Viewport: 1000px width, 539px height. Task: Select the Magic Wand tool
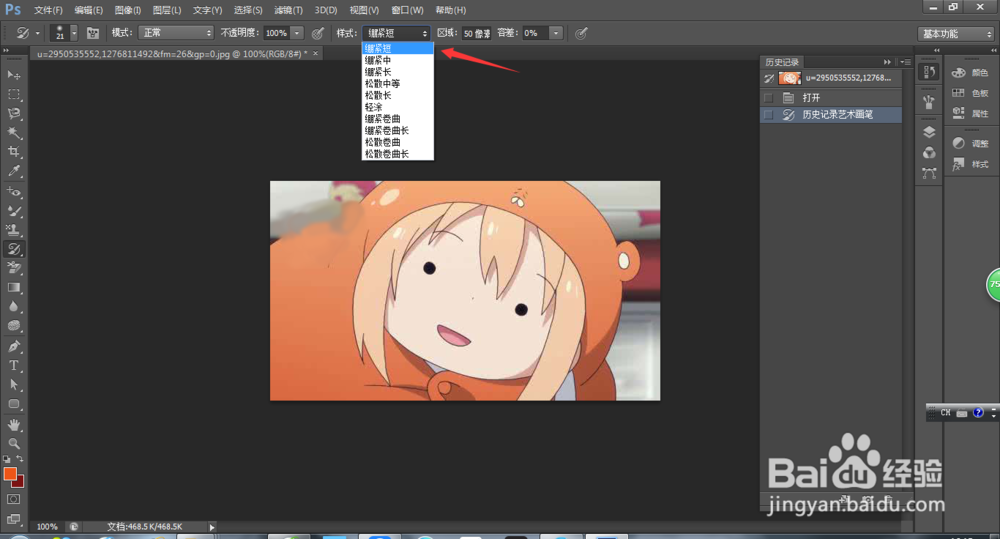click(x=13, y=133)
